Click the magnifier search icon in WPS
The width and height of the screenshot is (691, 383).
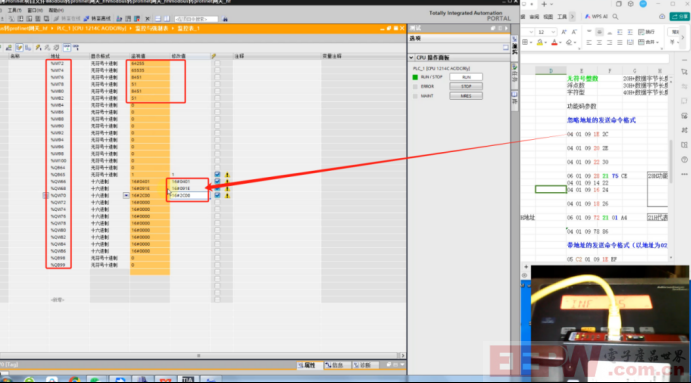(615, 17)
